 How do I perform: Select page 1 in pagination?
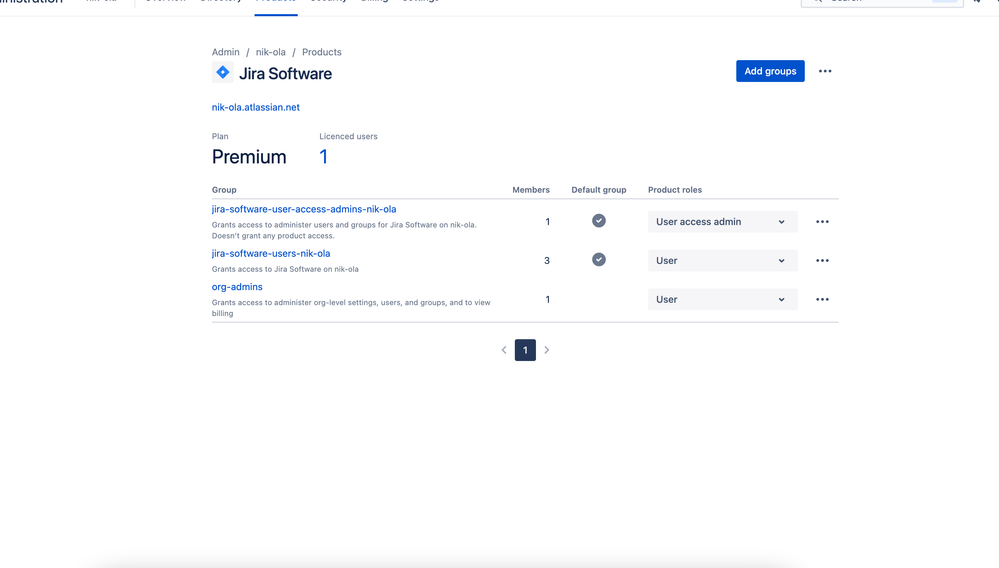point(525,350)
